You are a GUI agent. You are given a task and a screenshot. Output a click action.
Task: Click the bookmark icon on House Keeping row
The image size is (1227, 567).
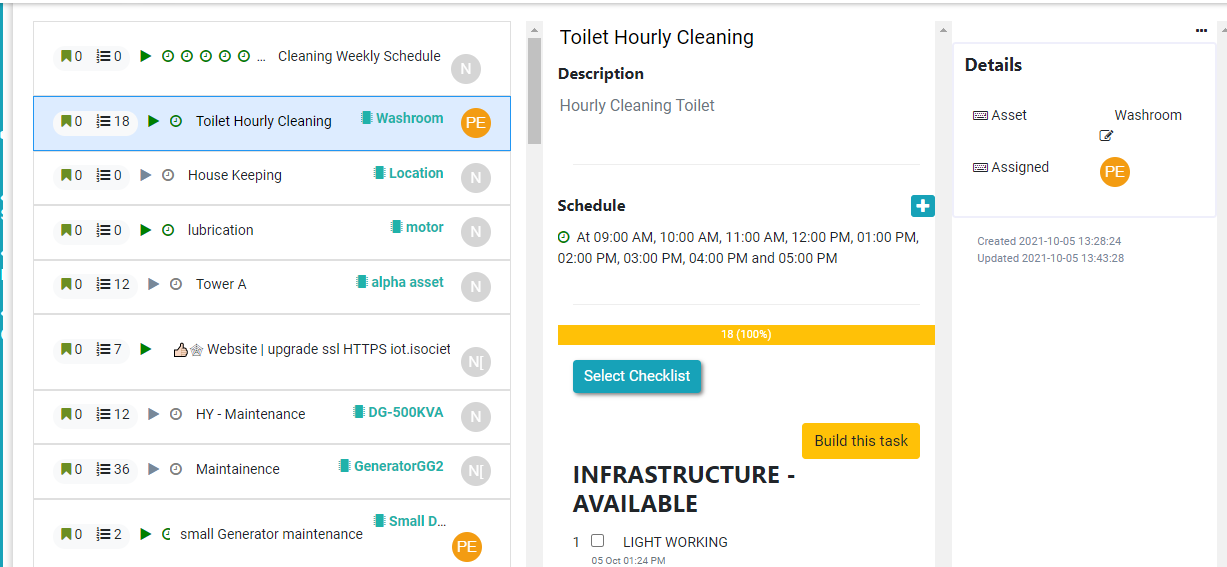67,175
